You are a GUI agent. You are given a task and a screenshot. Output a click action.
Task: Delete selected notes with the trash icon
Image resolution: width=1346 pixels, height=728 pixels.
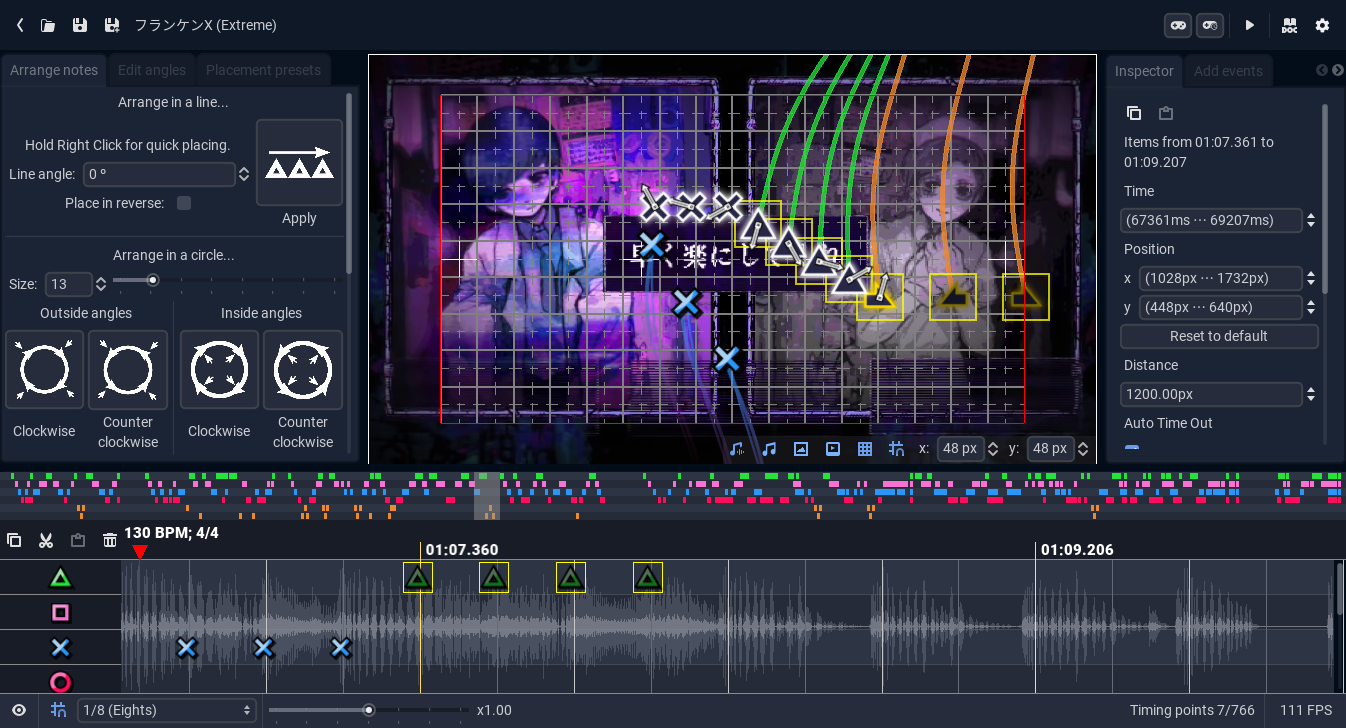pos(110,540)
